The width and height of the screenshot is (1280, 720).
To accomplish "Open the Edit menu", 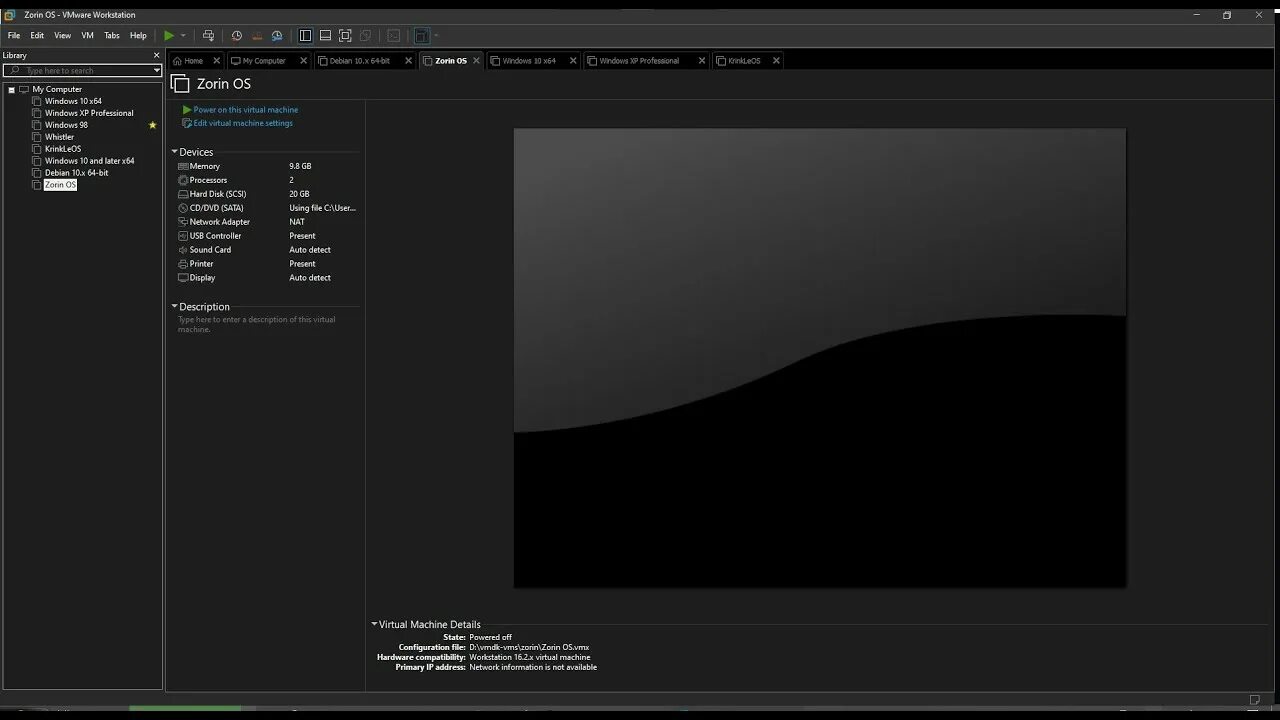I will pyautogui.click(x=37, y=35).
